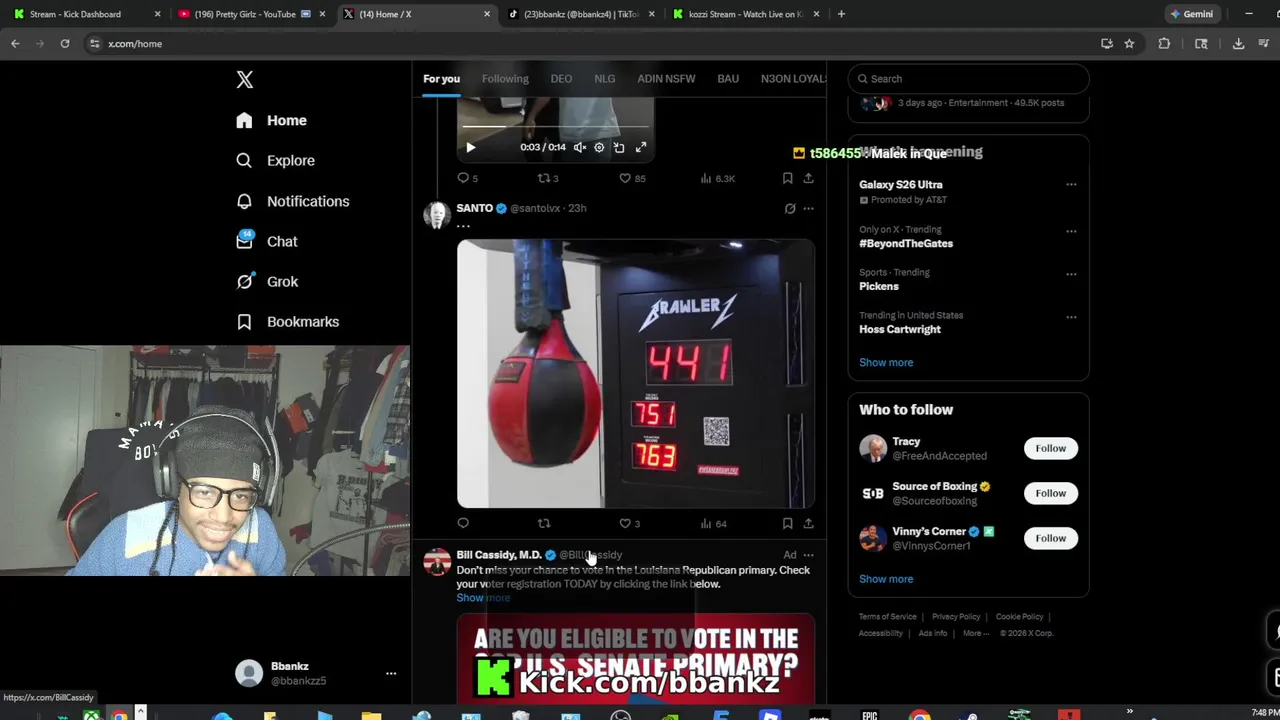Switch to the bbankz TikTok tab
Screen dimensions: 1280x720
[580, 14]
